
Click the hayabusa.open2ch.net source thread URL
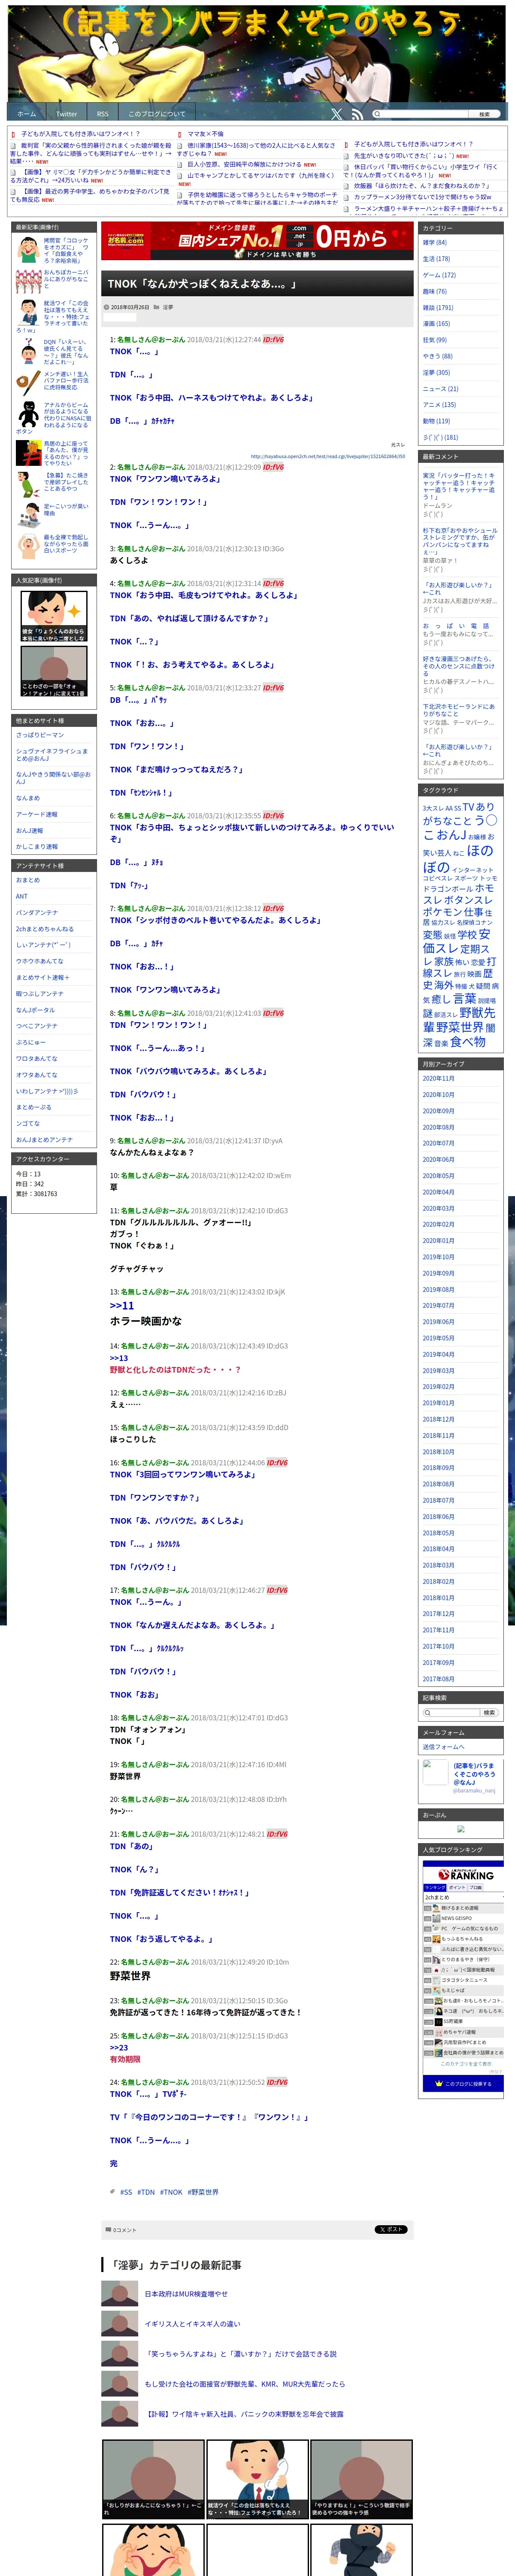click(x=328, y=456)
